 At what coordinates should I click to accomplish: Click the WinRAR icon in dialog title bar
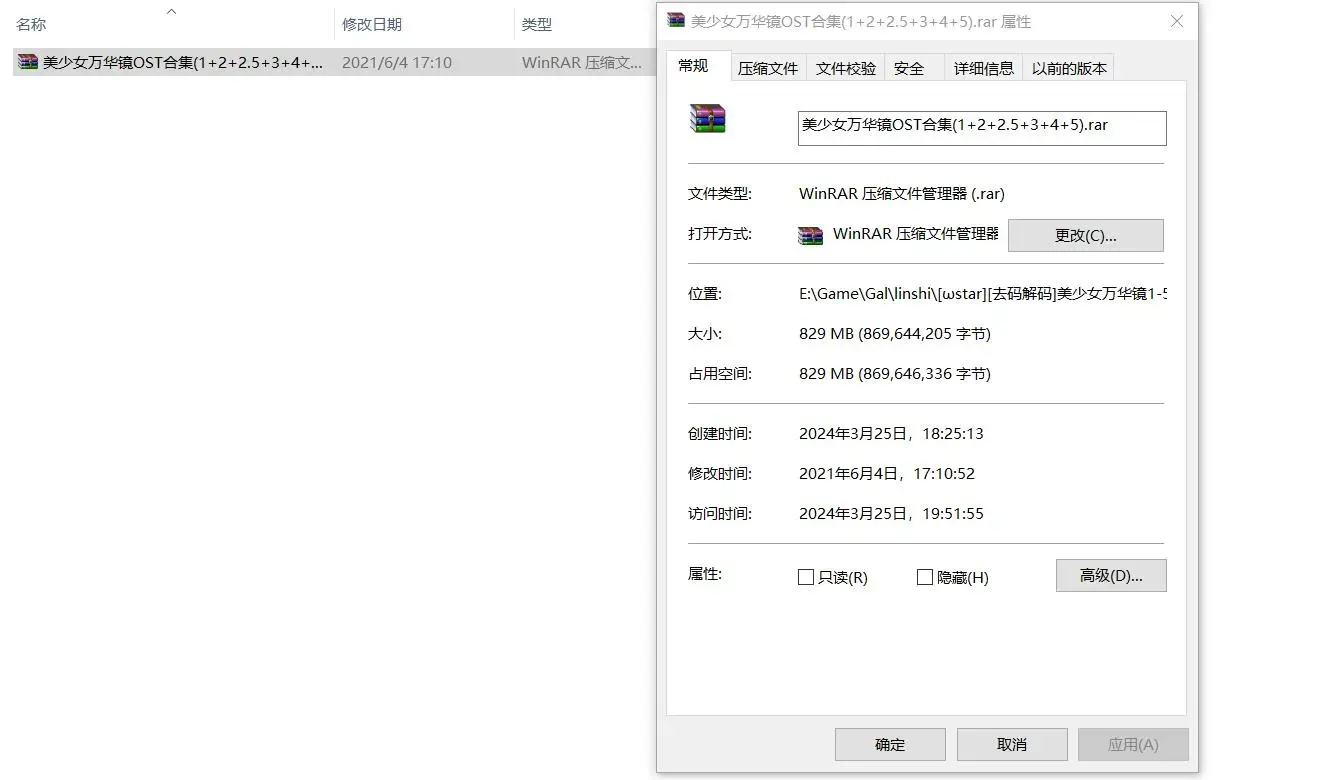pos(676,21)
